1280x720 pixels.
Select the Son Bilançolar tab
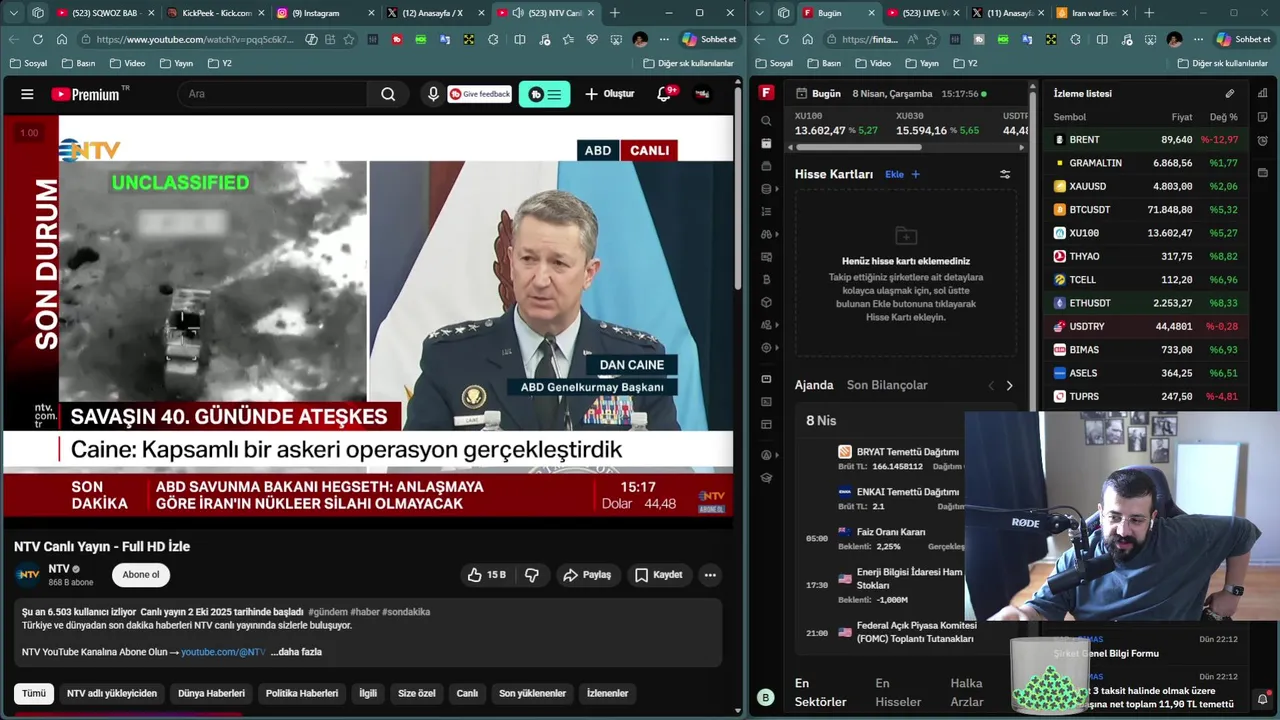pyautogui.click(x=887, y=385)
